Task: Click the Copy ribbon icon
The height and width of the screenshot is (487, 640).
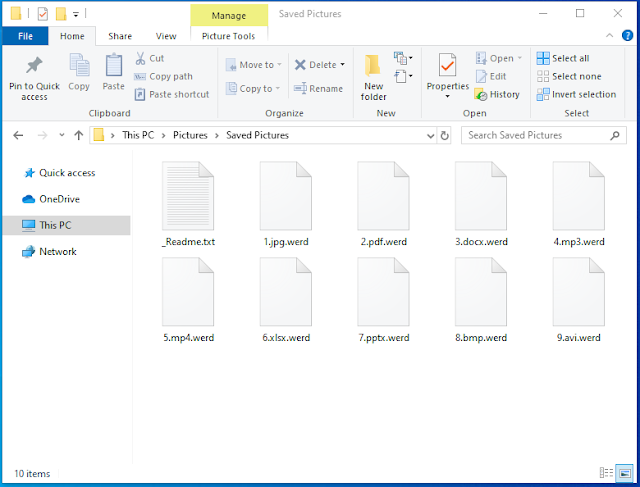Action: (x=79, y=65)
